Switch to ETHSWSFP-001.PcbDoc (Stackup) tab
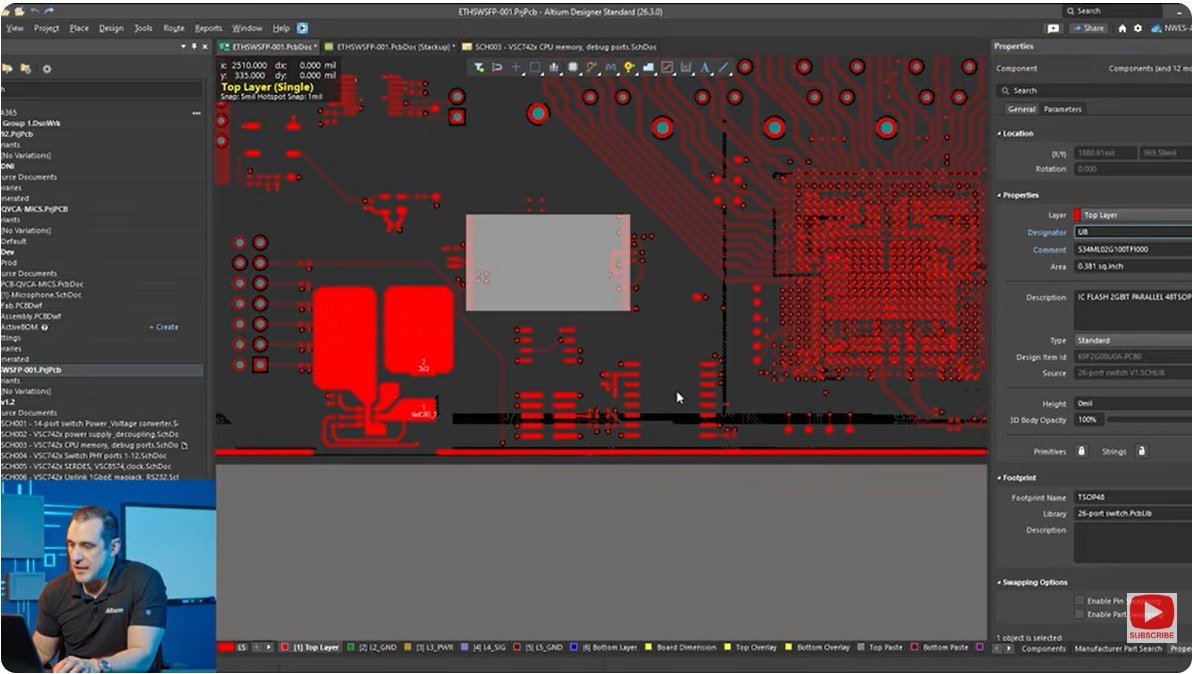This screenshot has width=1193, height=674. [390, 46]
